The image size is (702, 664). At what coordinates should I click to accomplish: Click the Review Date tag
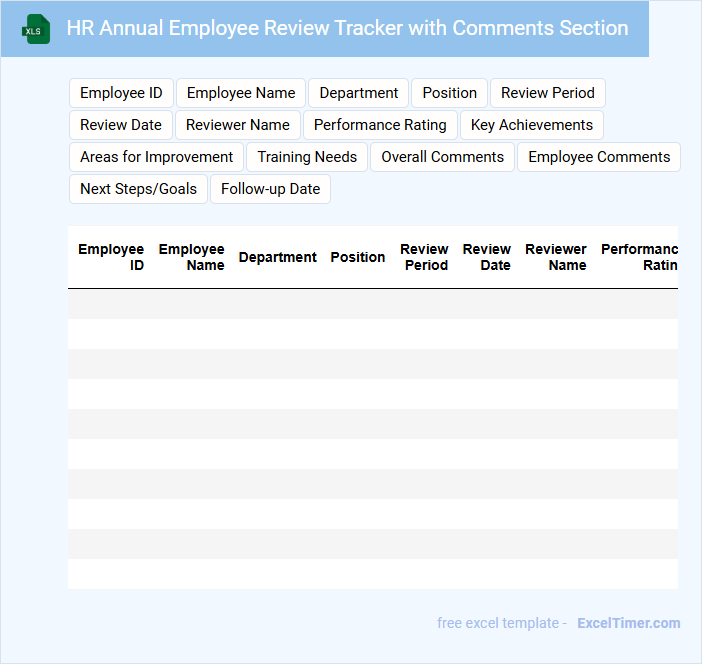click(x=121, y=125)
